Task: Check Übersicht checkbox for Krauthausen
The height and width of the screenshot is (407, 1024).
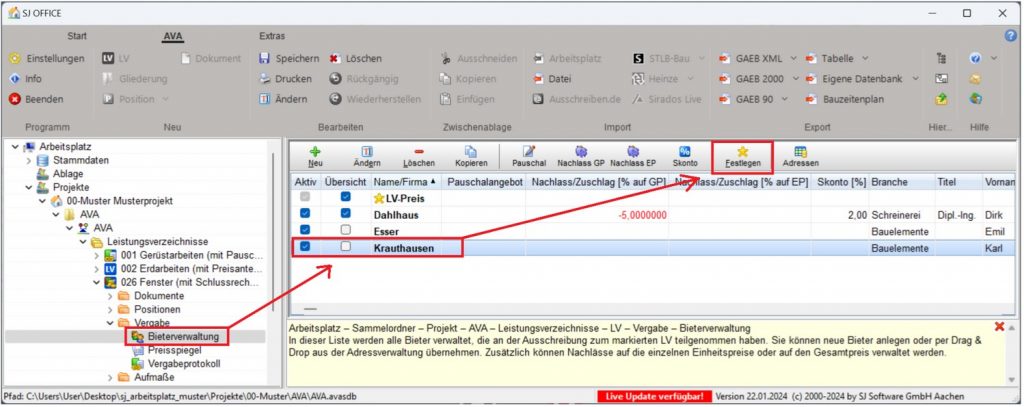Action: click(346, 246)
